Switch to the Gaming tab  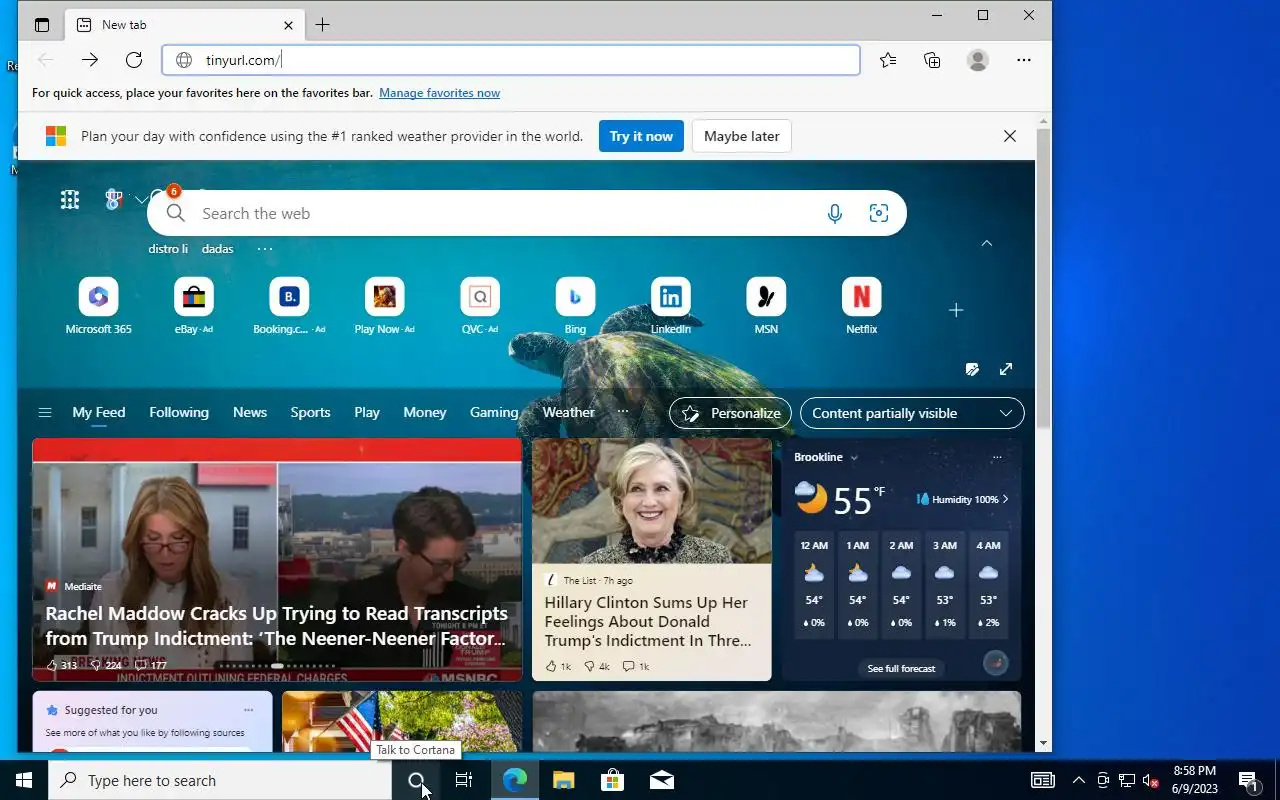494,412
